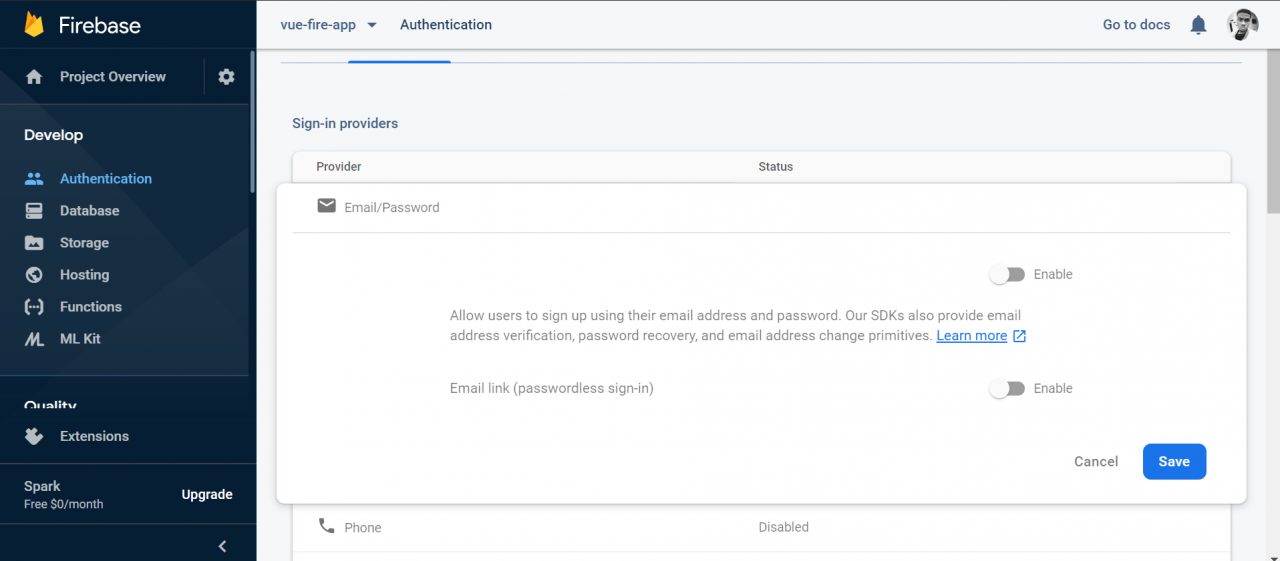Open Storage section in sidebar
Viewport: 1280px width, 561px height.
[x=84, y=243]
